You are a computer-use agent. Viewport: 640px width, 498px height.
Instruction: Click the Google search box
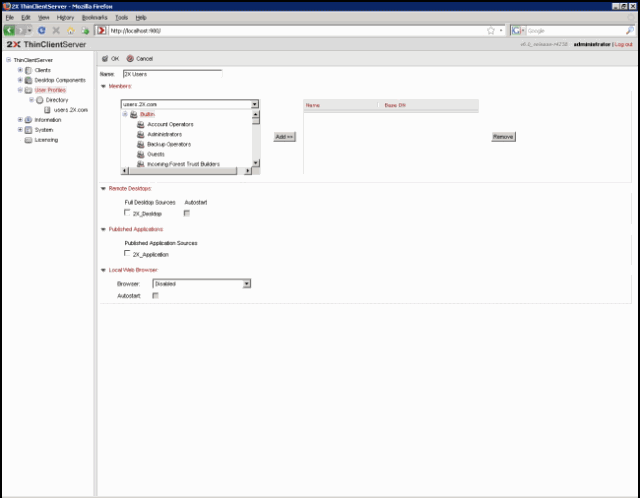(x=575, y=31)
